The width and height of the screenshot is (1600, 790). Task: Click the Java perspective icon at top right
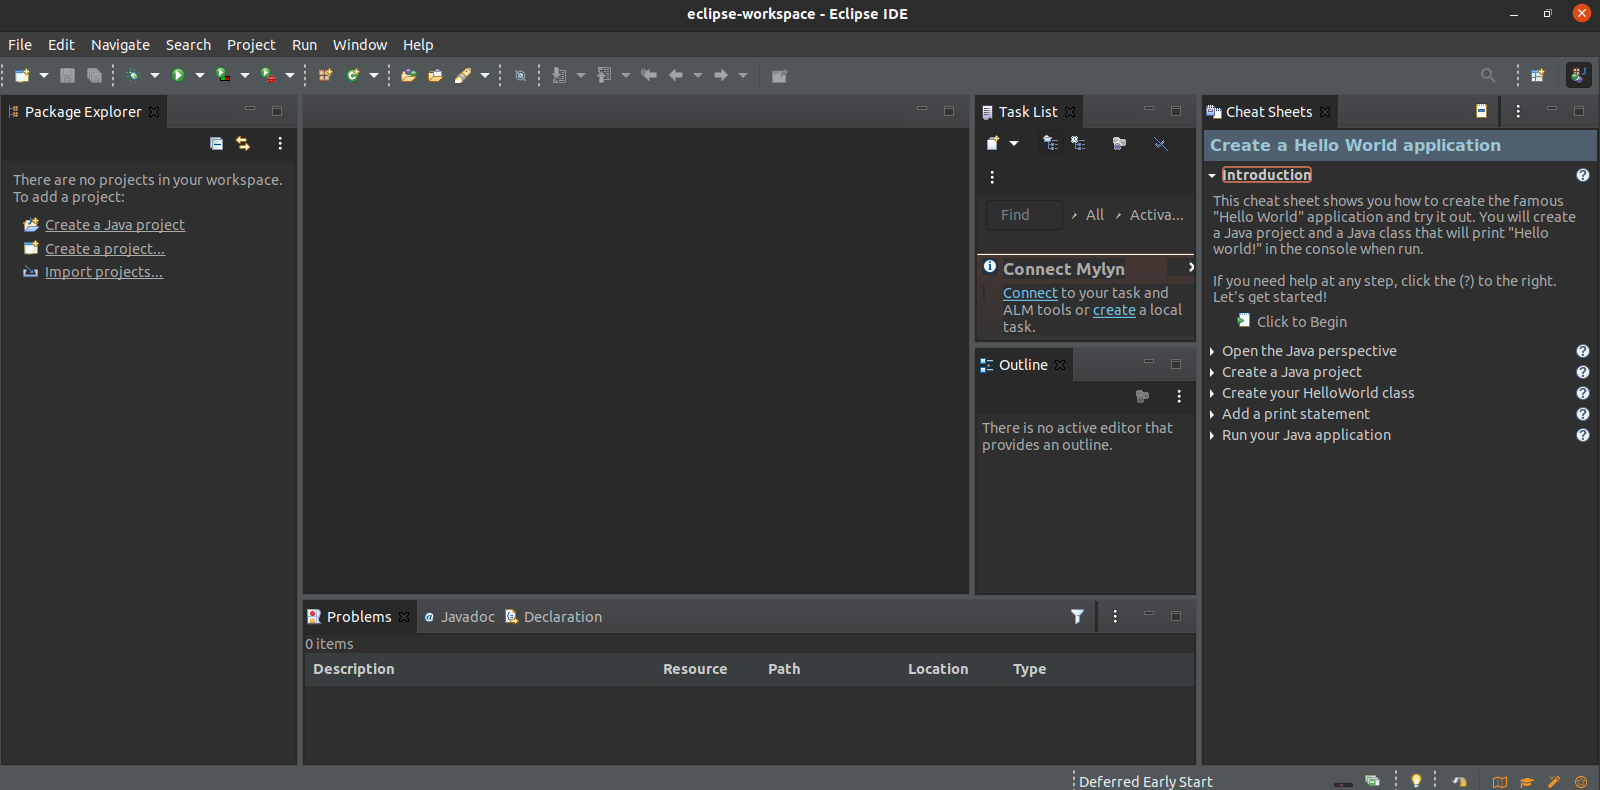point(1579,75)
